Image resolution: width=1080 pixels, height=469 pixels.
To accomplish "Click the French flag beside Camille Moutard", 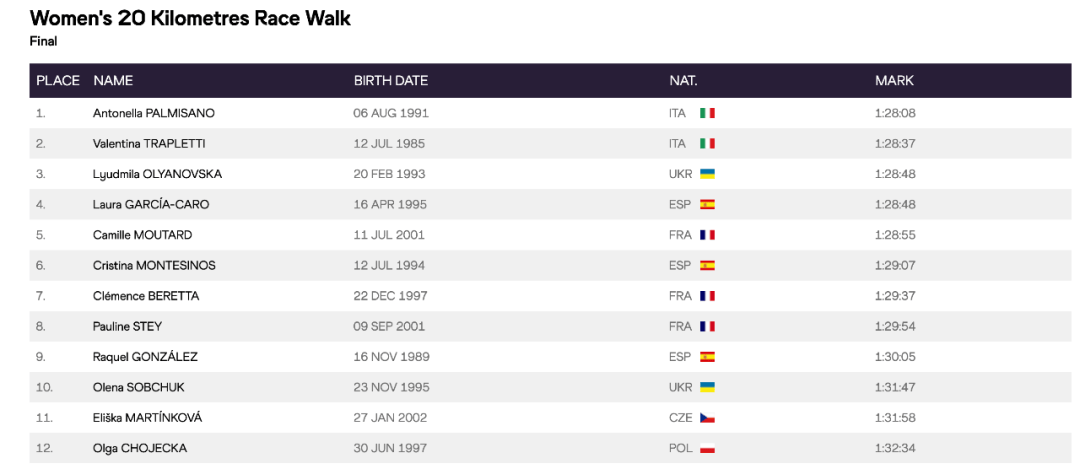I will tap(707, 235).
